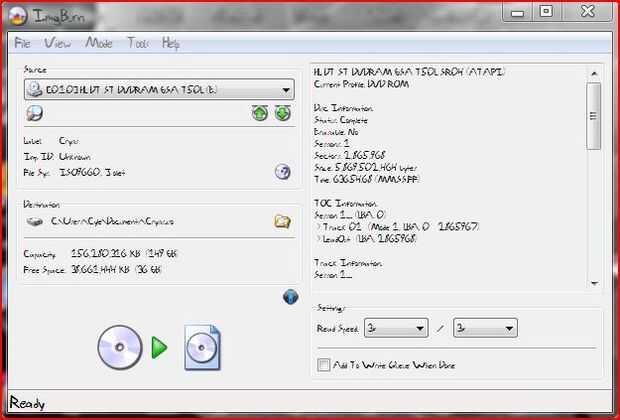Image resolution: width=620 pixels, height=420 pixels.
Task: Click the Capacity value
Action: coord(124,254)
